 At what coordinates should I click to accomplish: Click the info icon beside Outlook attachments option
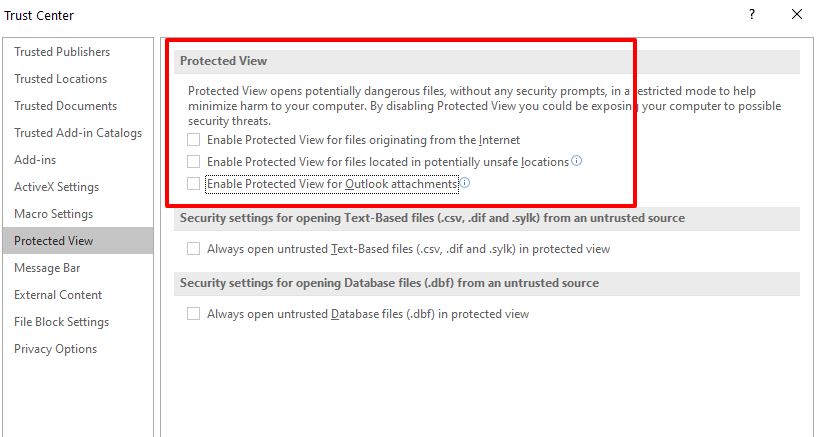(x=465, y=183)
